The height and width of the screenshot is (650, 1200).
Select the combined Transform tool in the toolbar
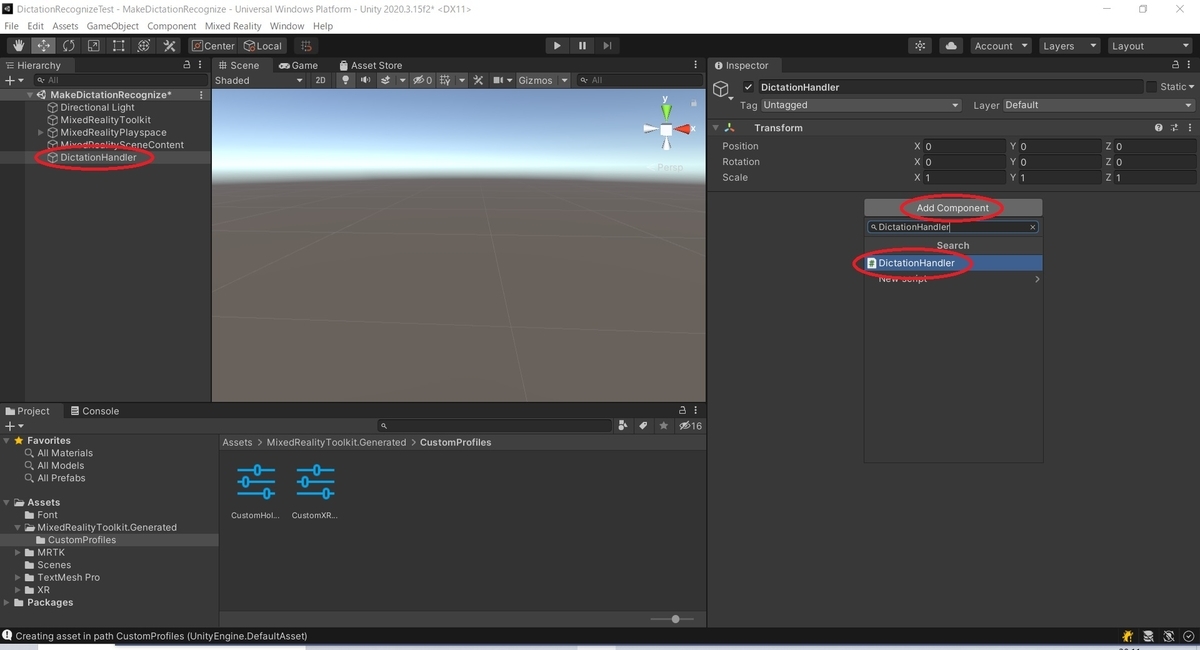click(x=144, y=46)
